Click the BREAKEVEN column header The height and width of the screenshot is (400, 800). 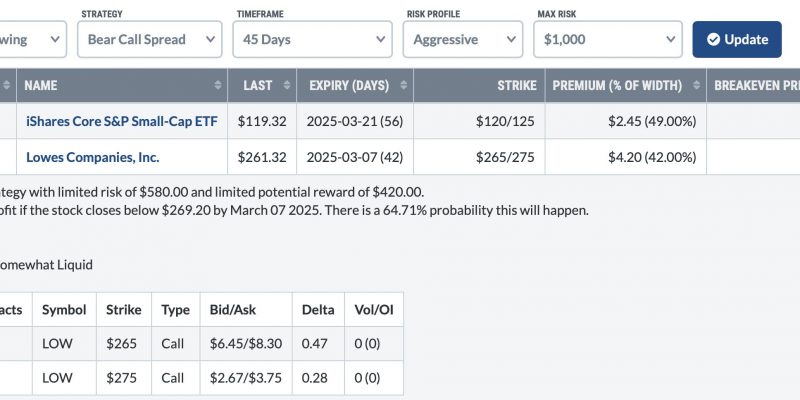click(753, 86)
